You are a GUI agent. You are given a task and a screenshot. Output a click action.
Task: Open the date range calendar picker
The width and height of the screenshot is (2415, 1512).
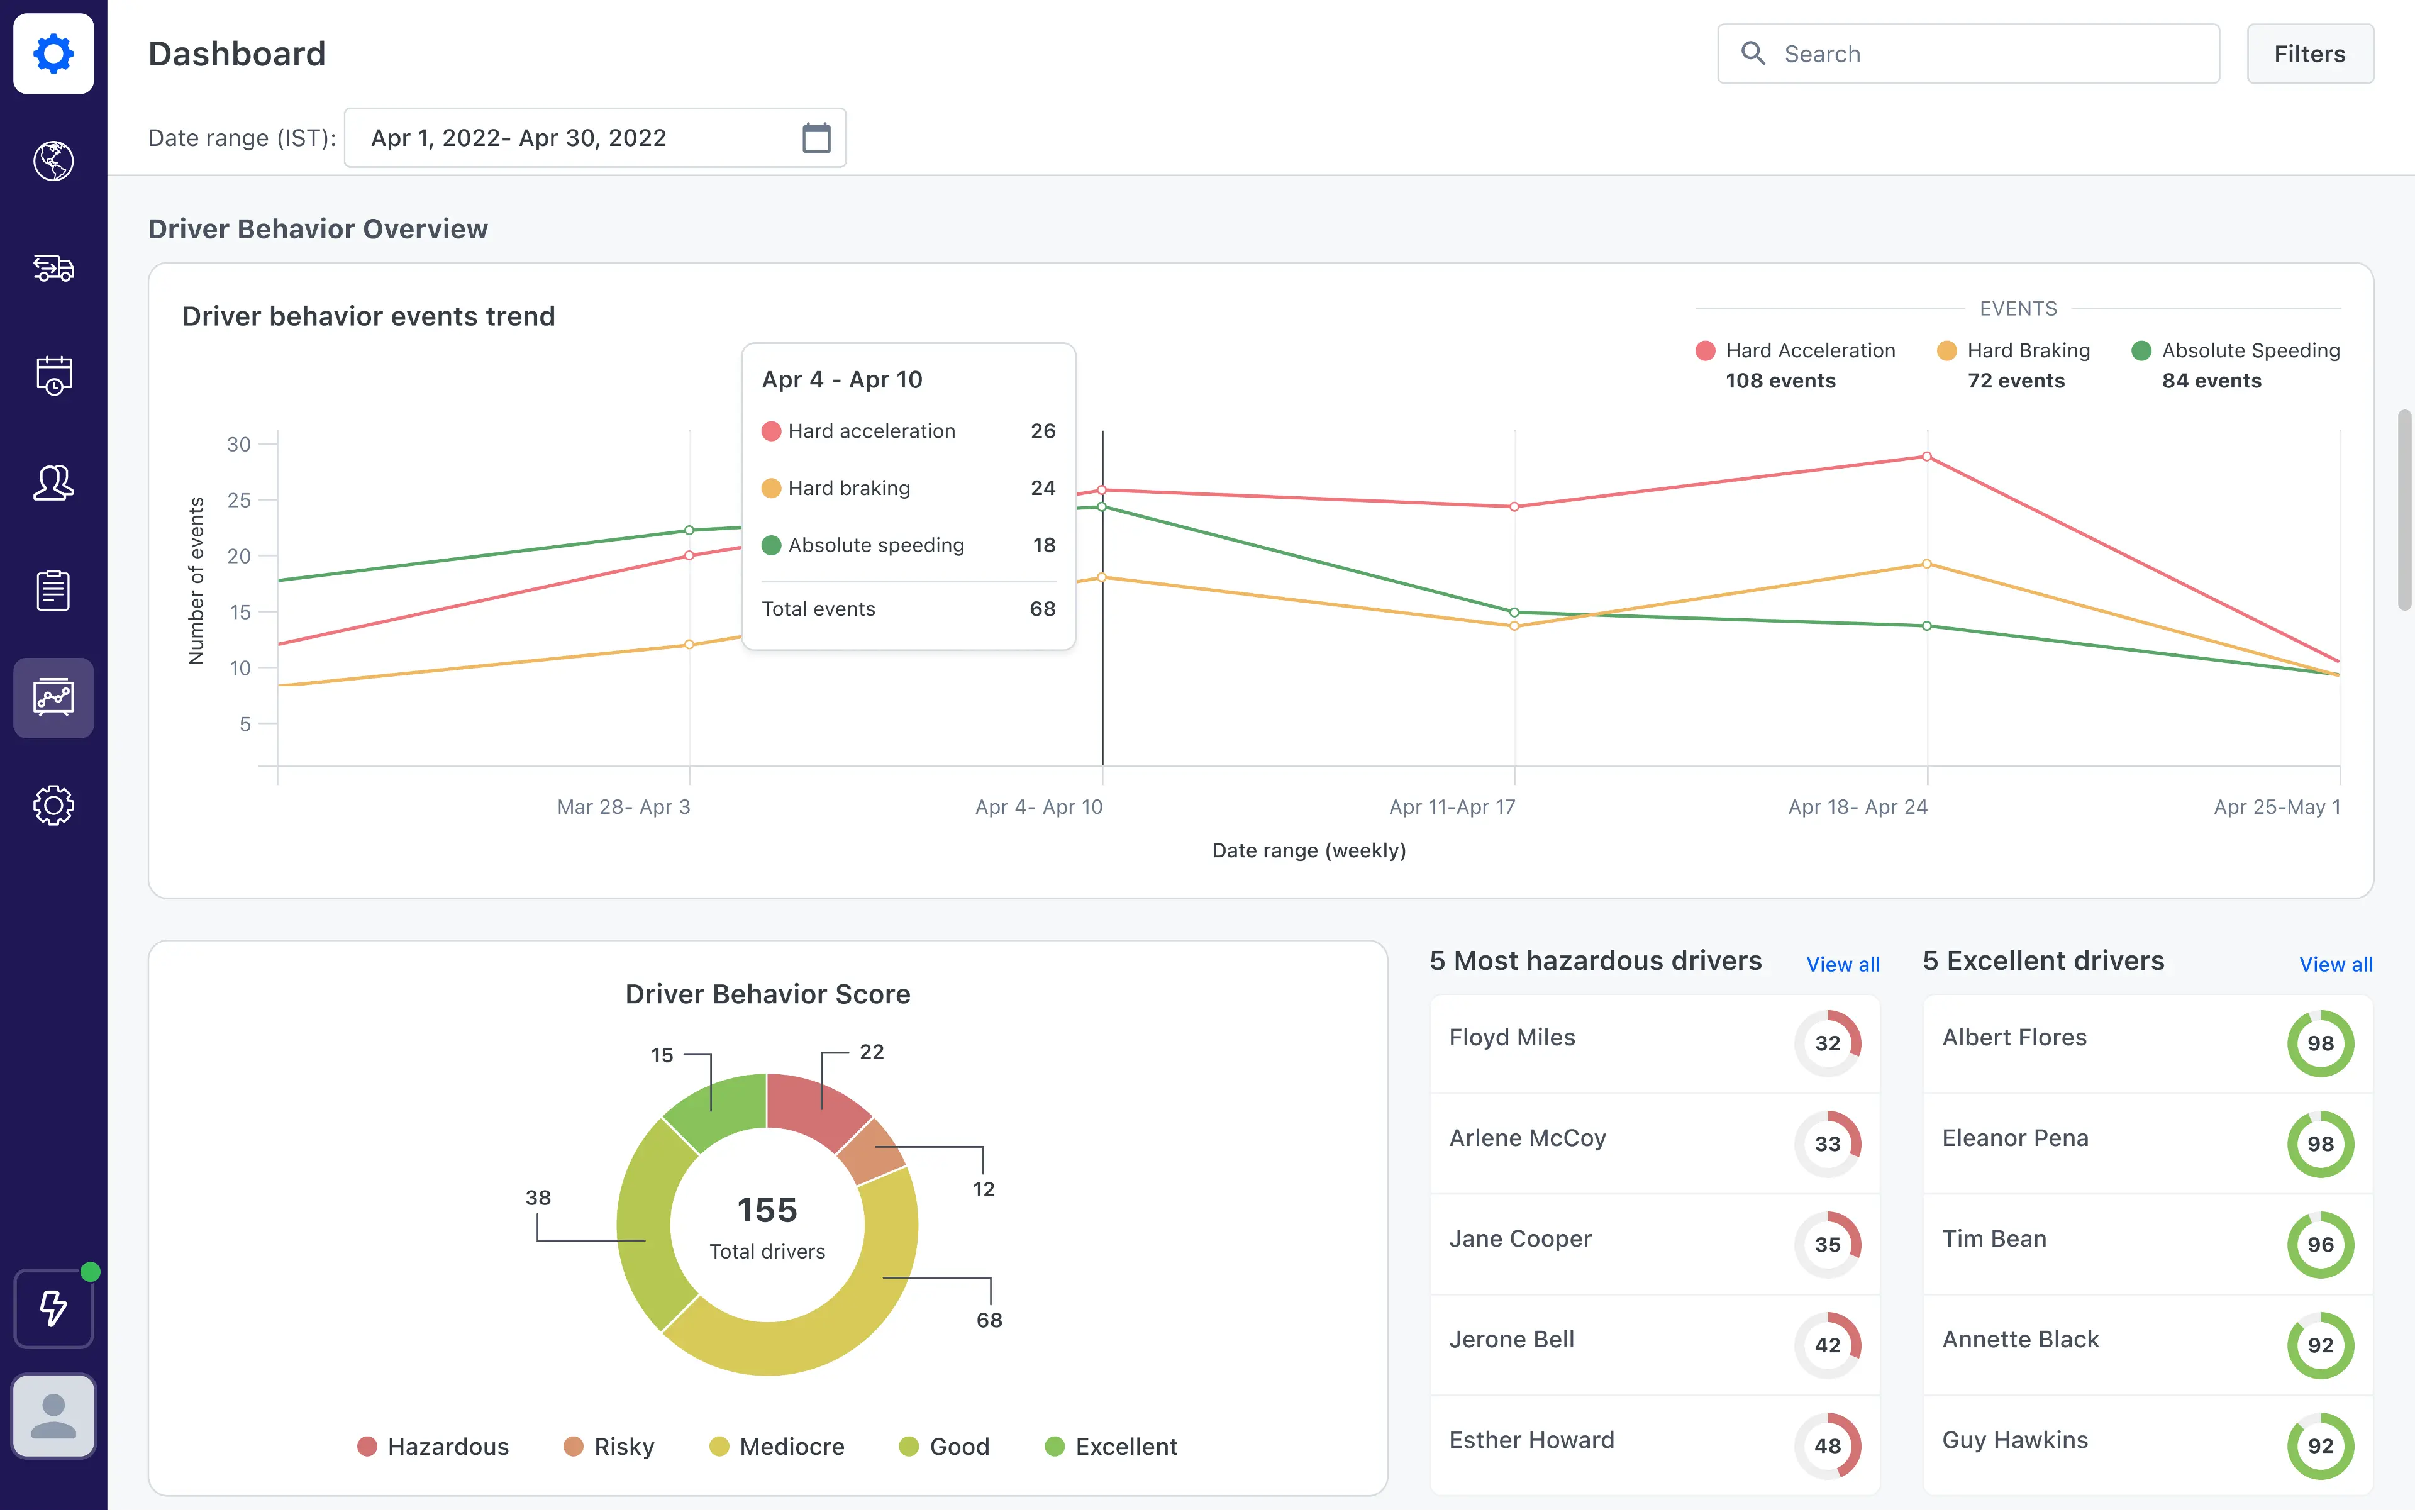click(x=816, y=138)
